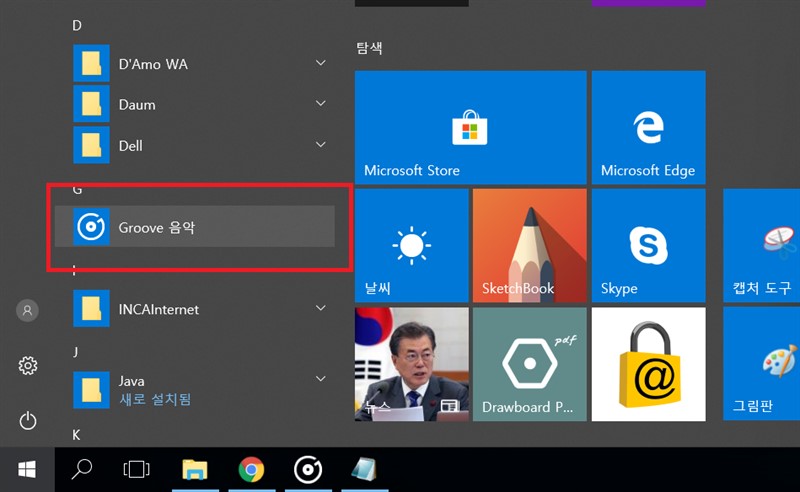
Task: Expand the INCAInternet folder chevron
Action: pyautogui.click(x=320, y=308)
